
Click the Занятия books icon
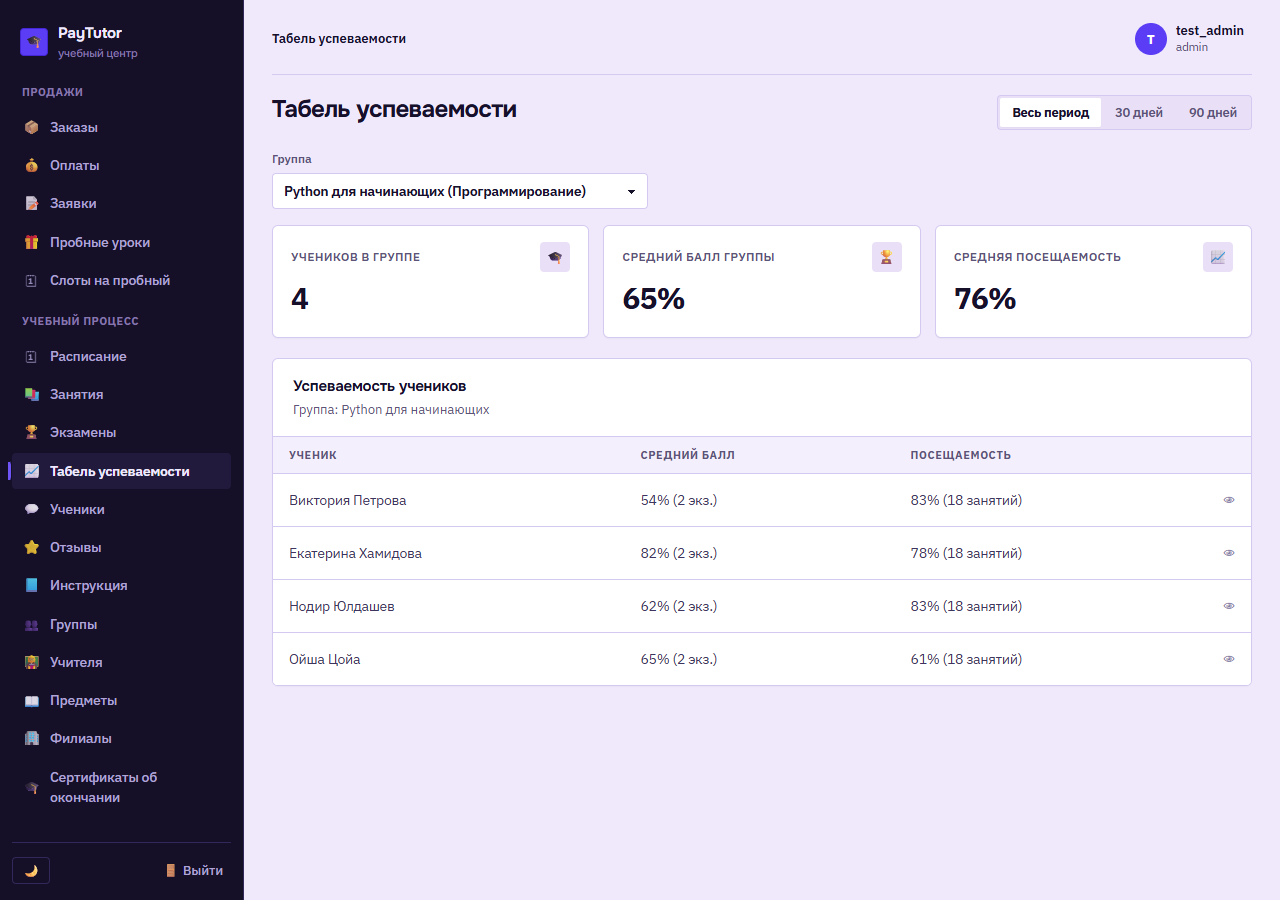(32, 394)
